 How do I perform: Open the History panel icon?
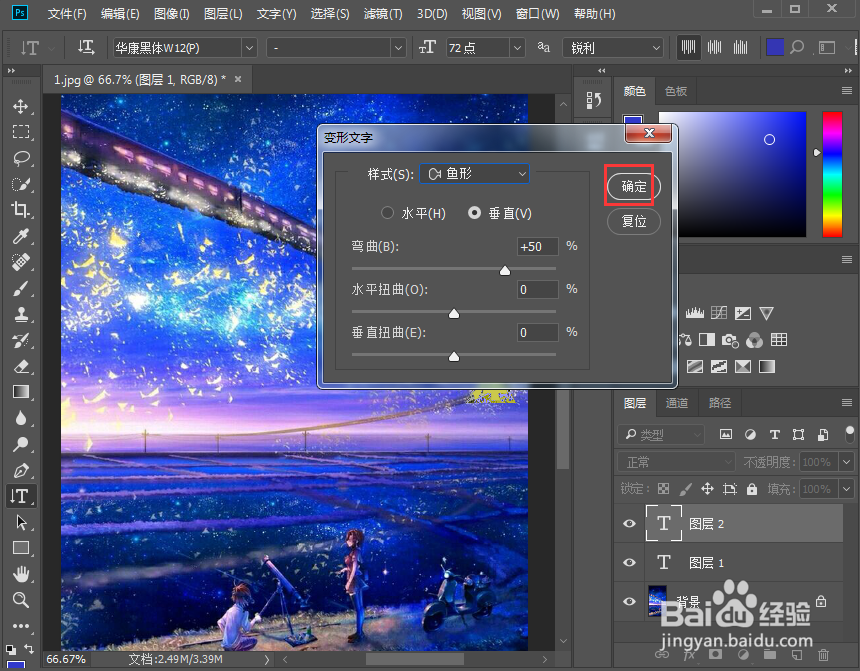tap(593, 100)
